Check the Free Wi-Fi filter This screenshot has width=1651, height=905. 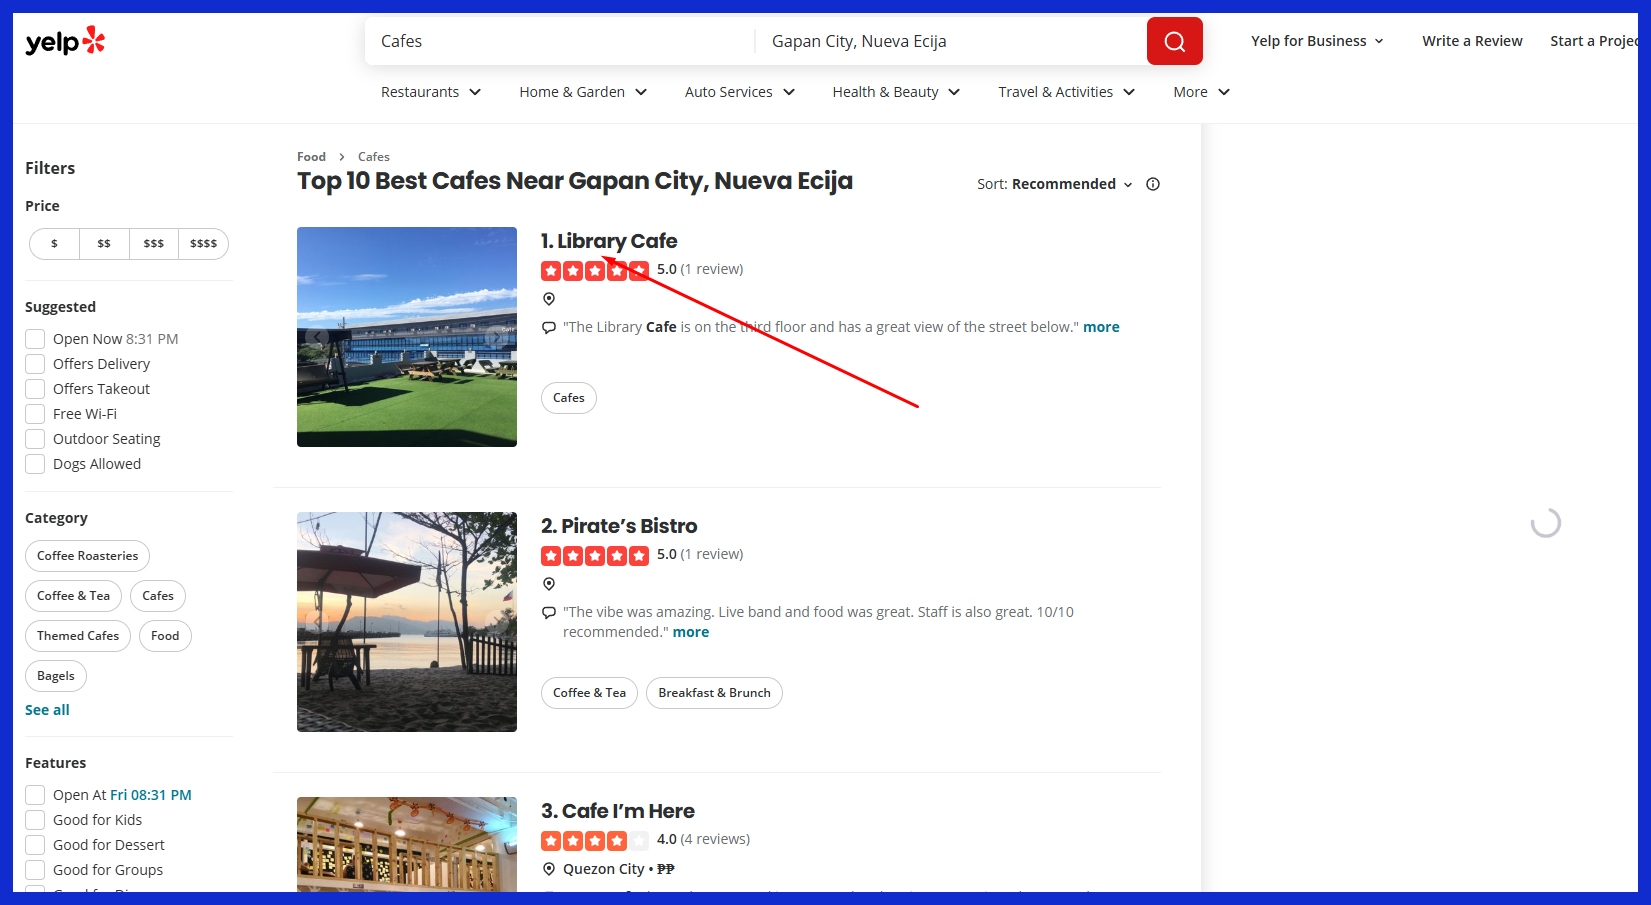pos(35,414)
